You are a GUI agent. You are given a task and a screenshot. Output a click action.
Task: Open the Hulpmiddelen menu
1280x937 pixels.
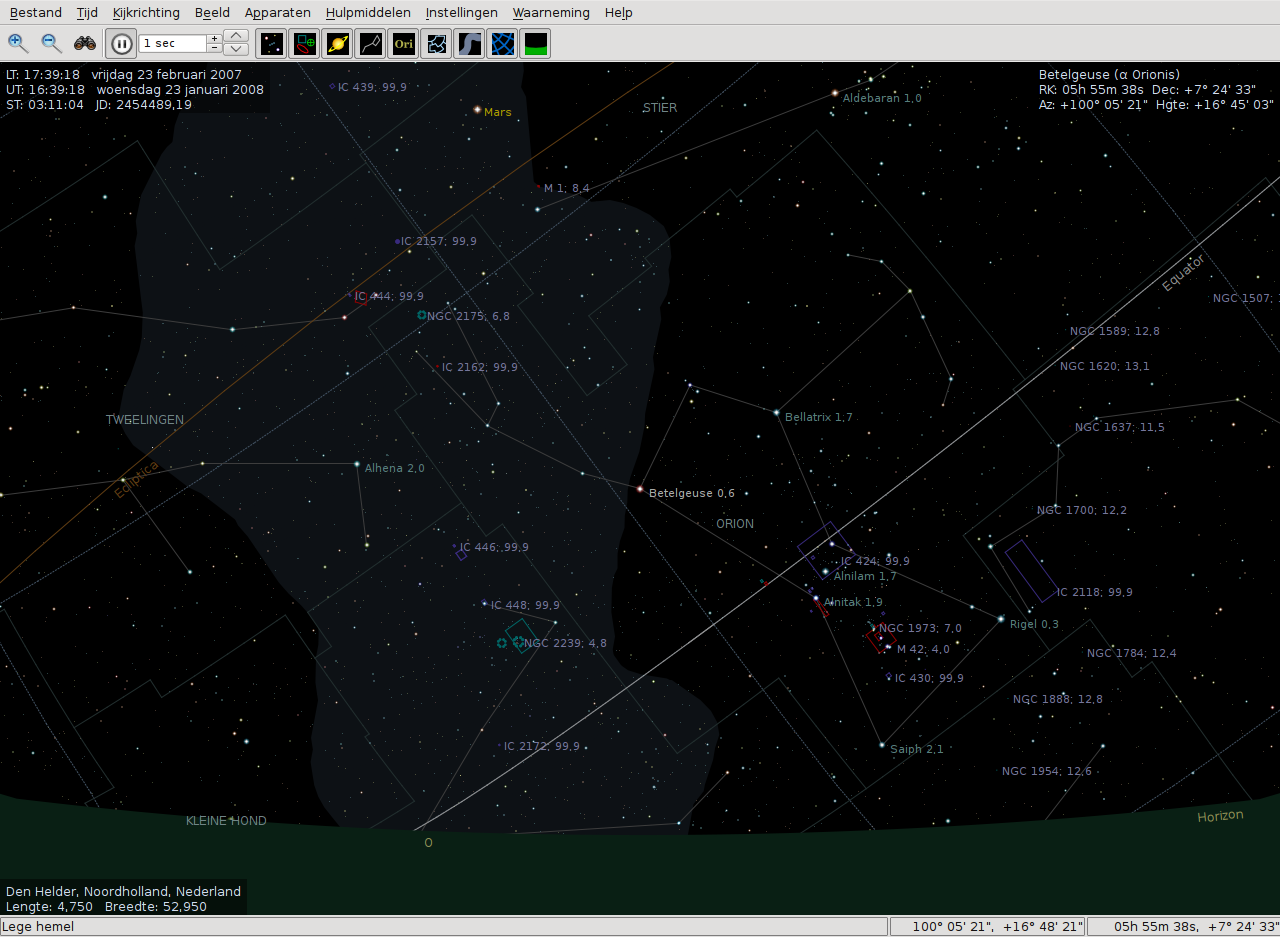[368, 13]
